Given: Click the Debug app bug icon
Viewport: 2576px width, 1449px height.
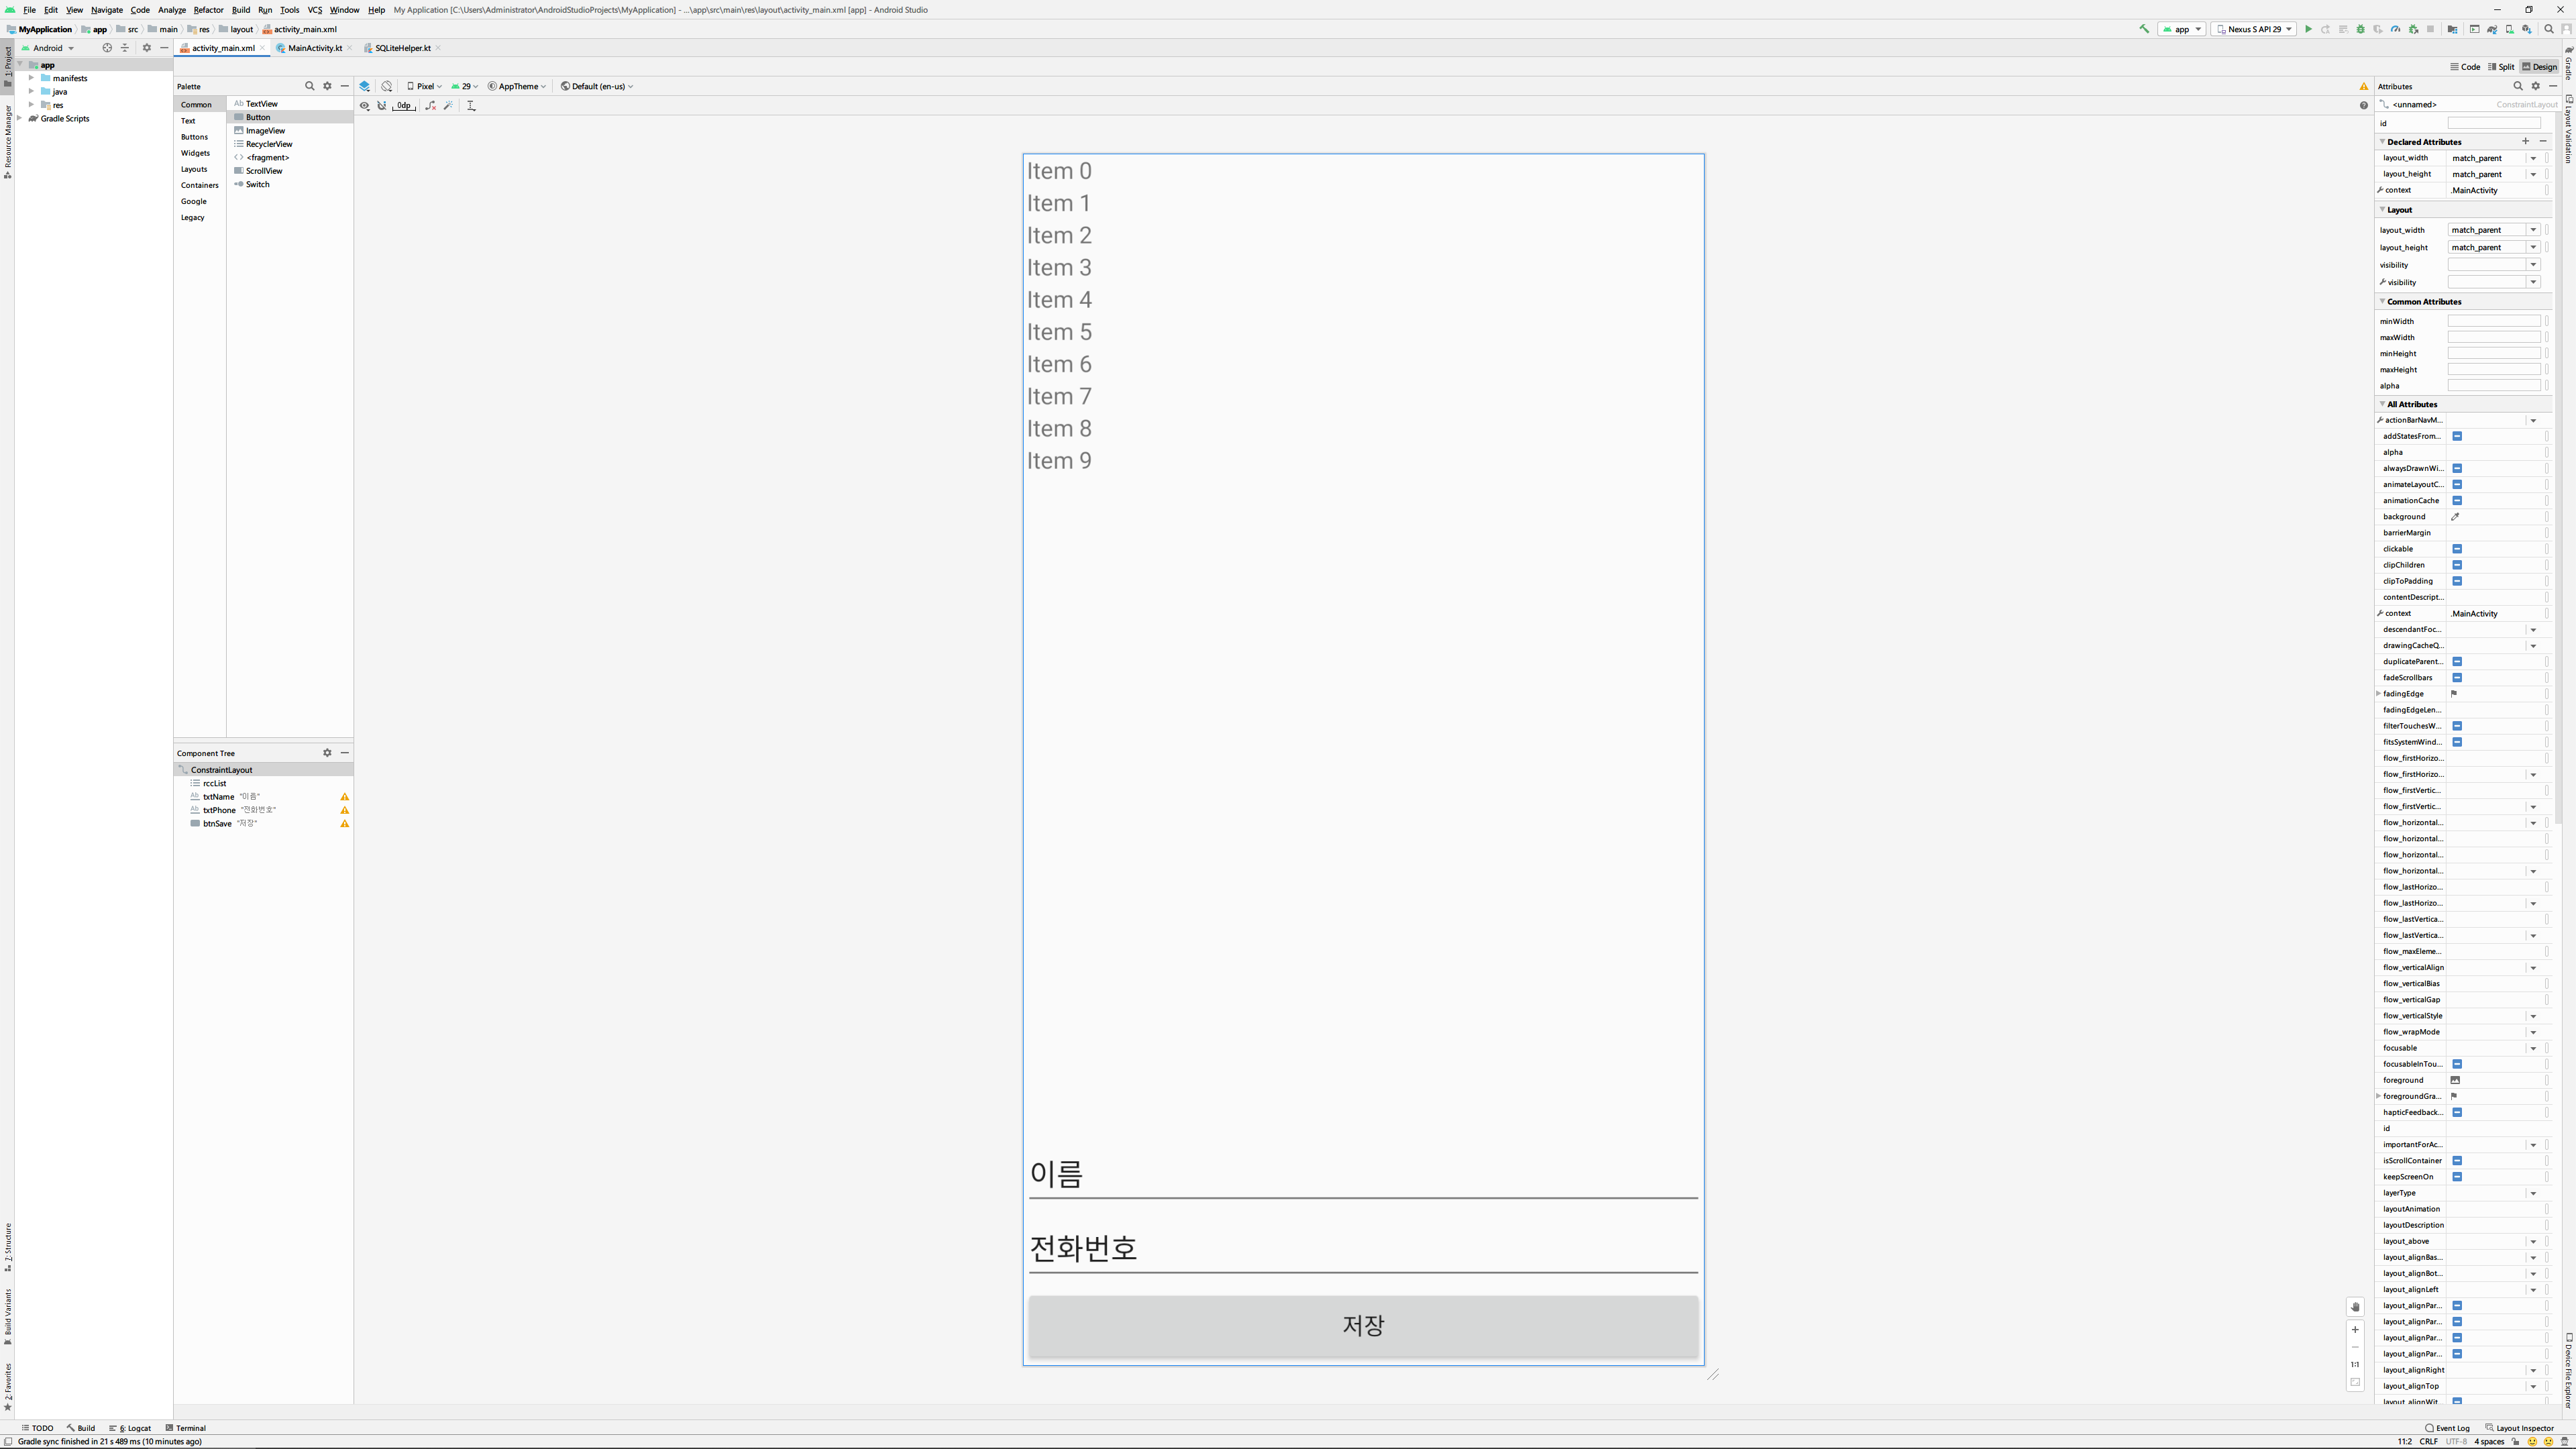Looking at the screenshot, I should [2360, 29].
